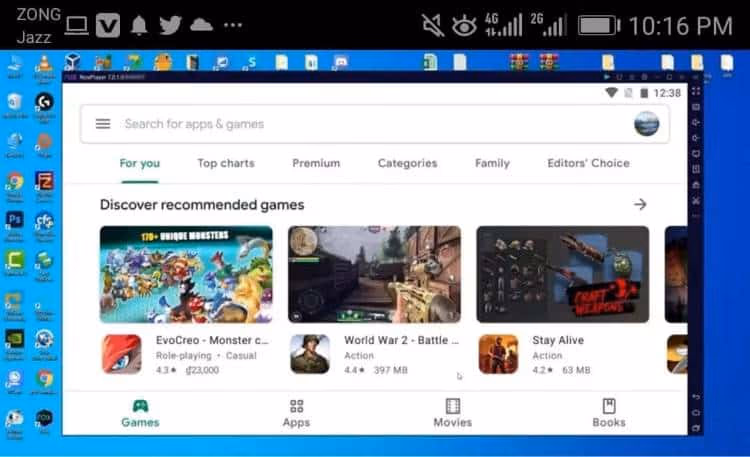Screen dimensions: 750x457
Task: Open the hamburger menu in search bar
Action: click(102, 124)
